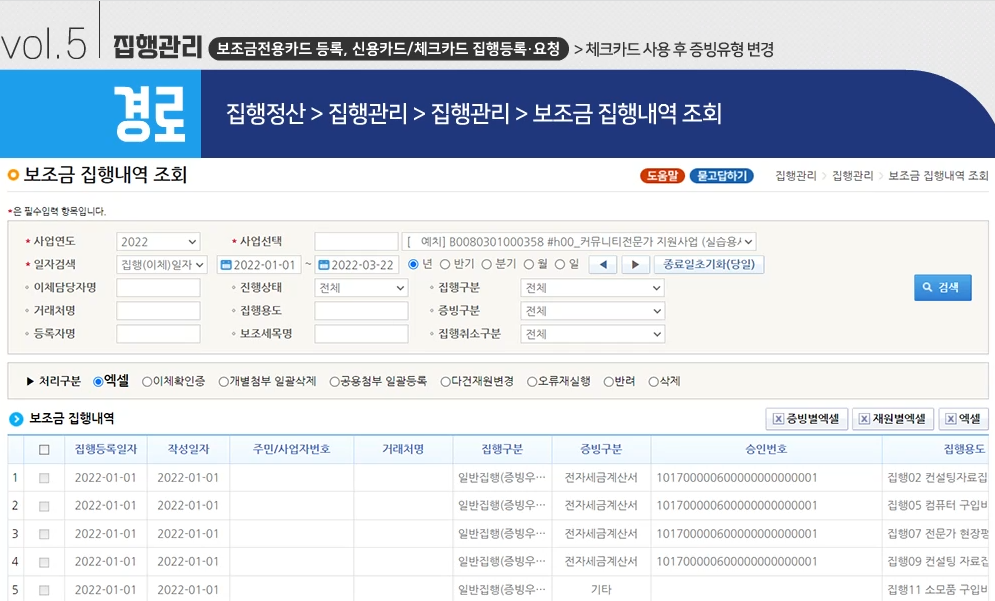Sort by 집행등록일자 column header

106,449
